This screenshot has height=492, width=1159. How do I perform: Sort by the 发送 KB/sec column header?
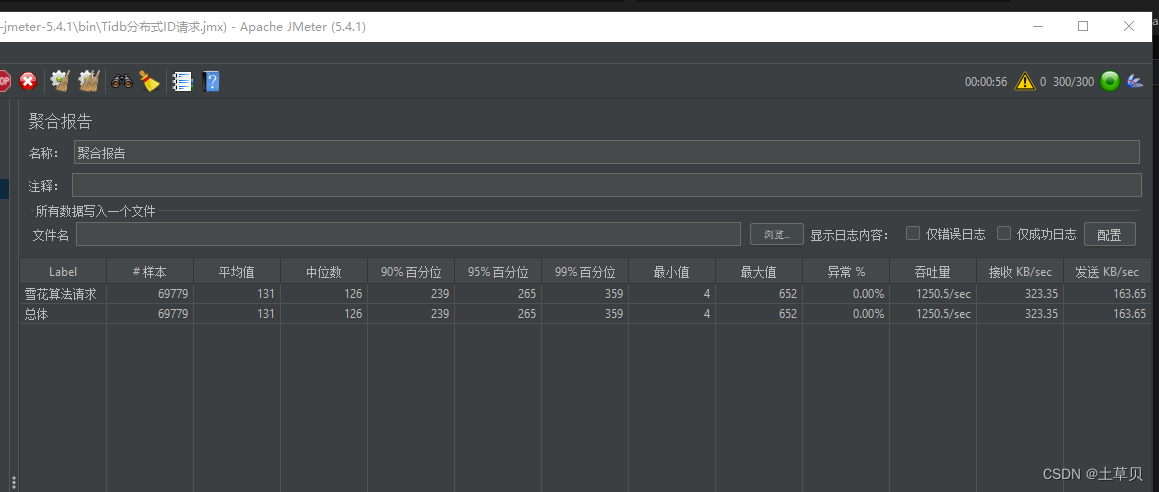click(x=1107, y=272)
